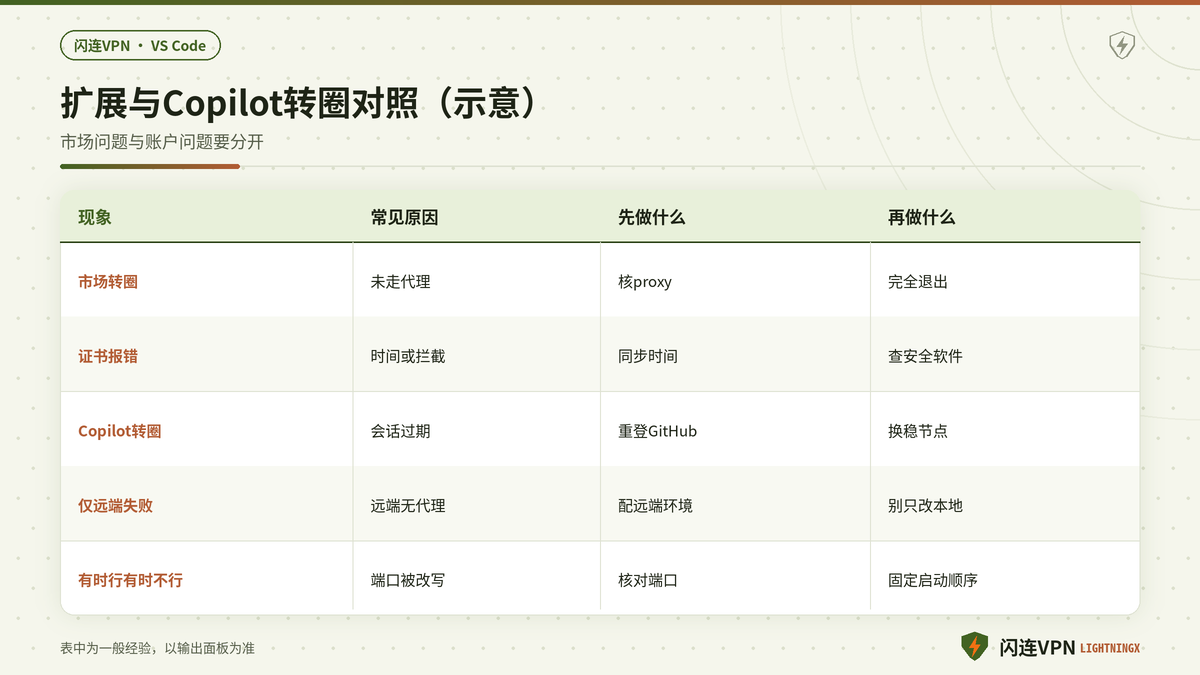
Task: Click the subtitle 市场问题与账户问题要分开
Action: [162, 142]
